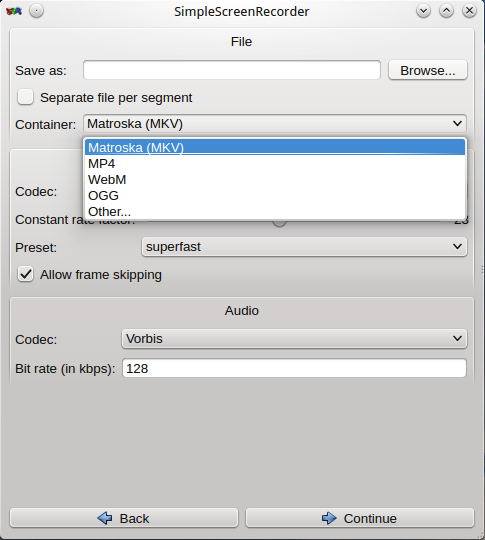This screenshot has width=485, height=540.
Task: Click the constant rate factor slider handle
Action: tap(279, 222)
